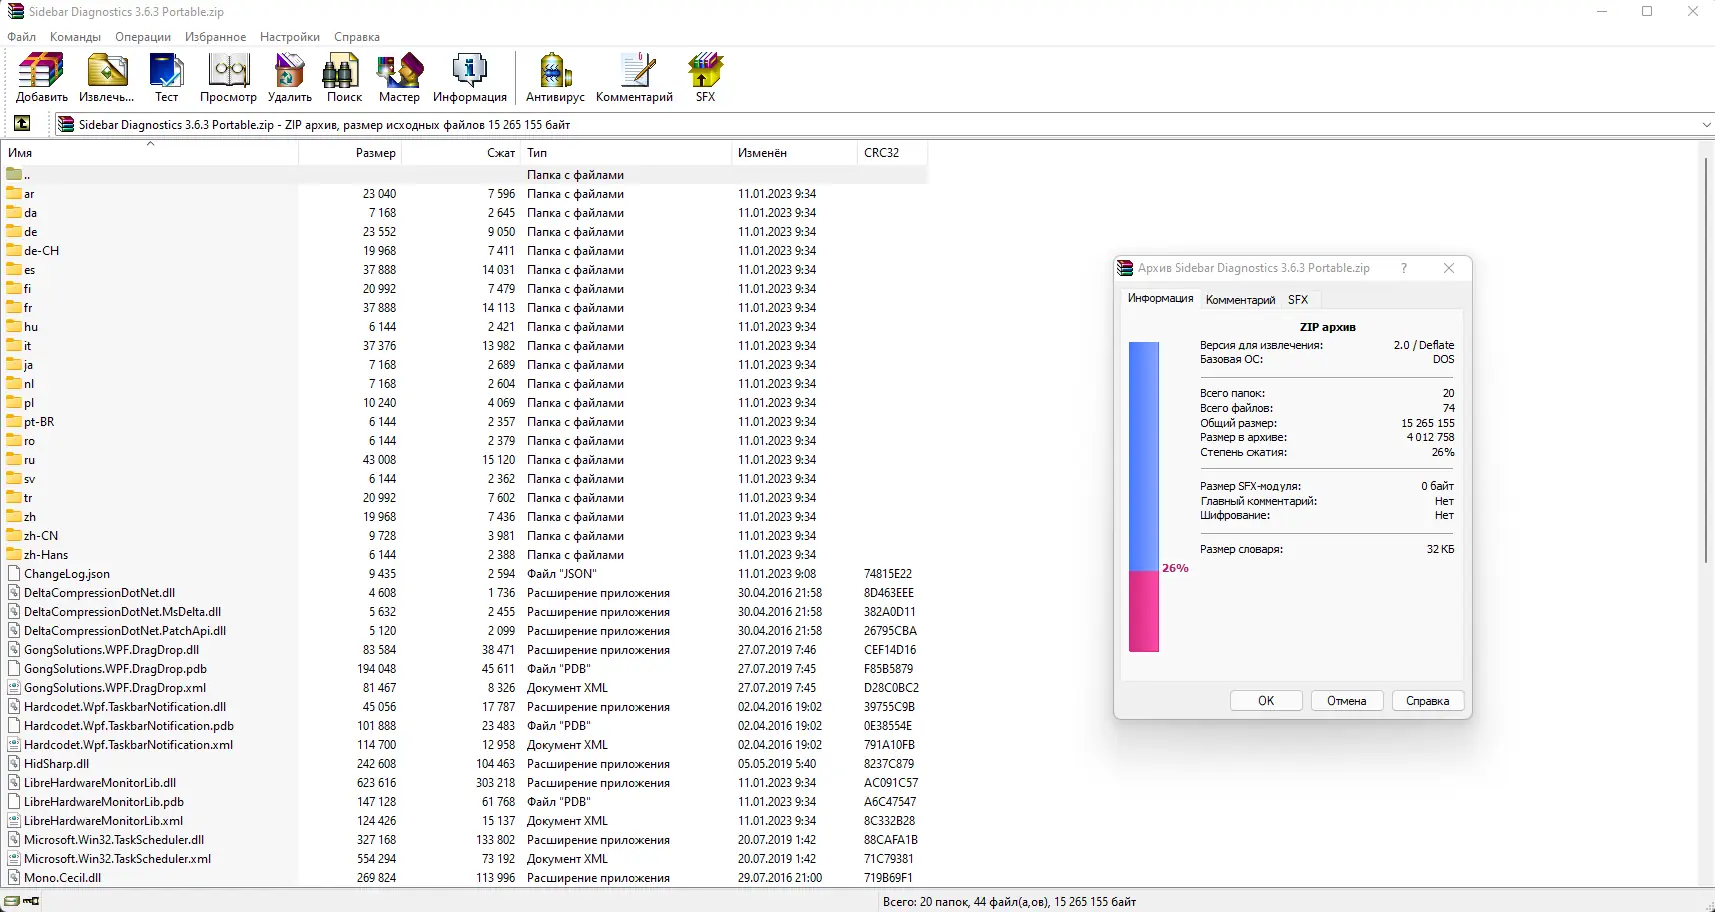The height and width of the screenshot is (912, 1715).
Task: Select Microsoft.Win32.TaskScheduler.dll file row
Action: tap(464, 840)
